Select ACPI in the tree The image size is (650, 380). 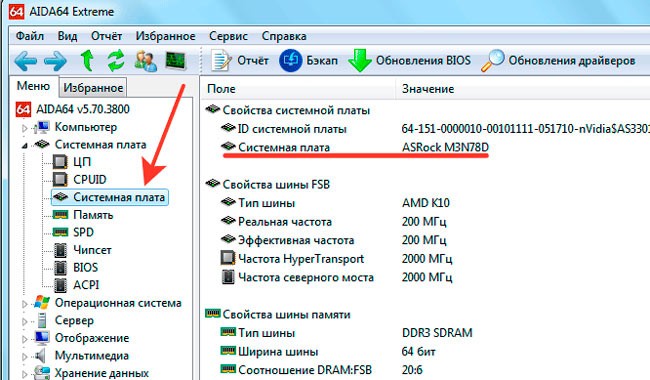86,285
